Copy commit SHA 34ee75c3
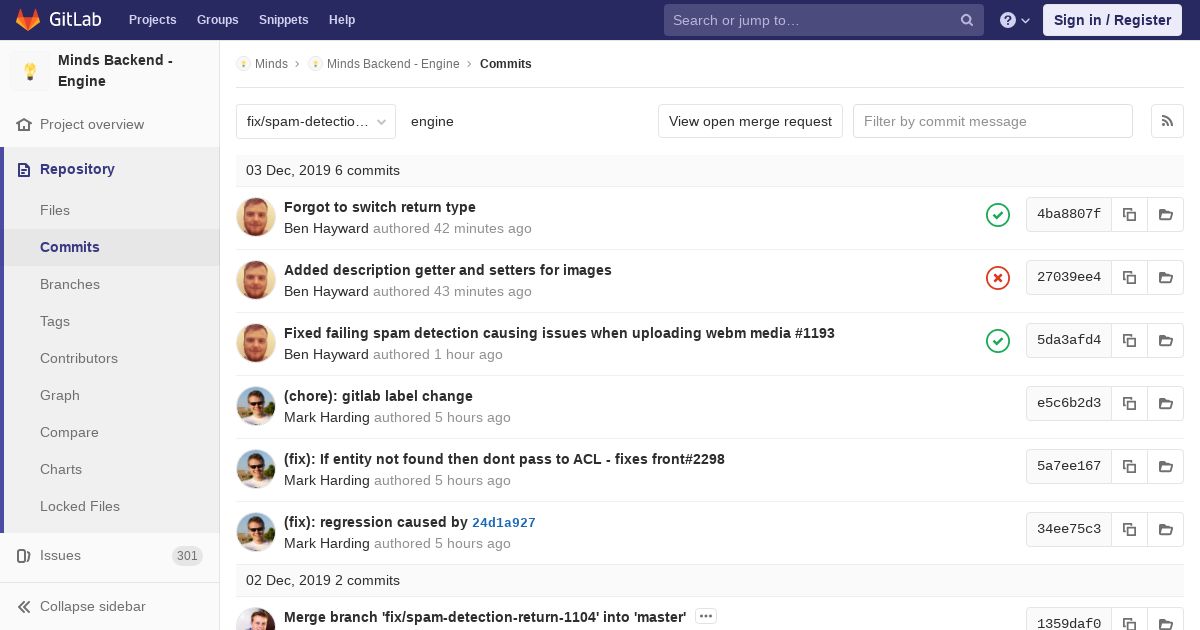 pyautogui.click(x=1129, y=529)
